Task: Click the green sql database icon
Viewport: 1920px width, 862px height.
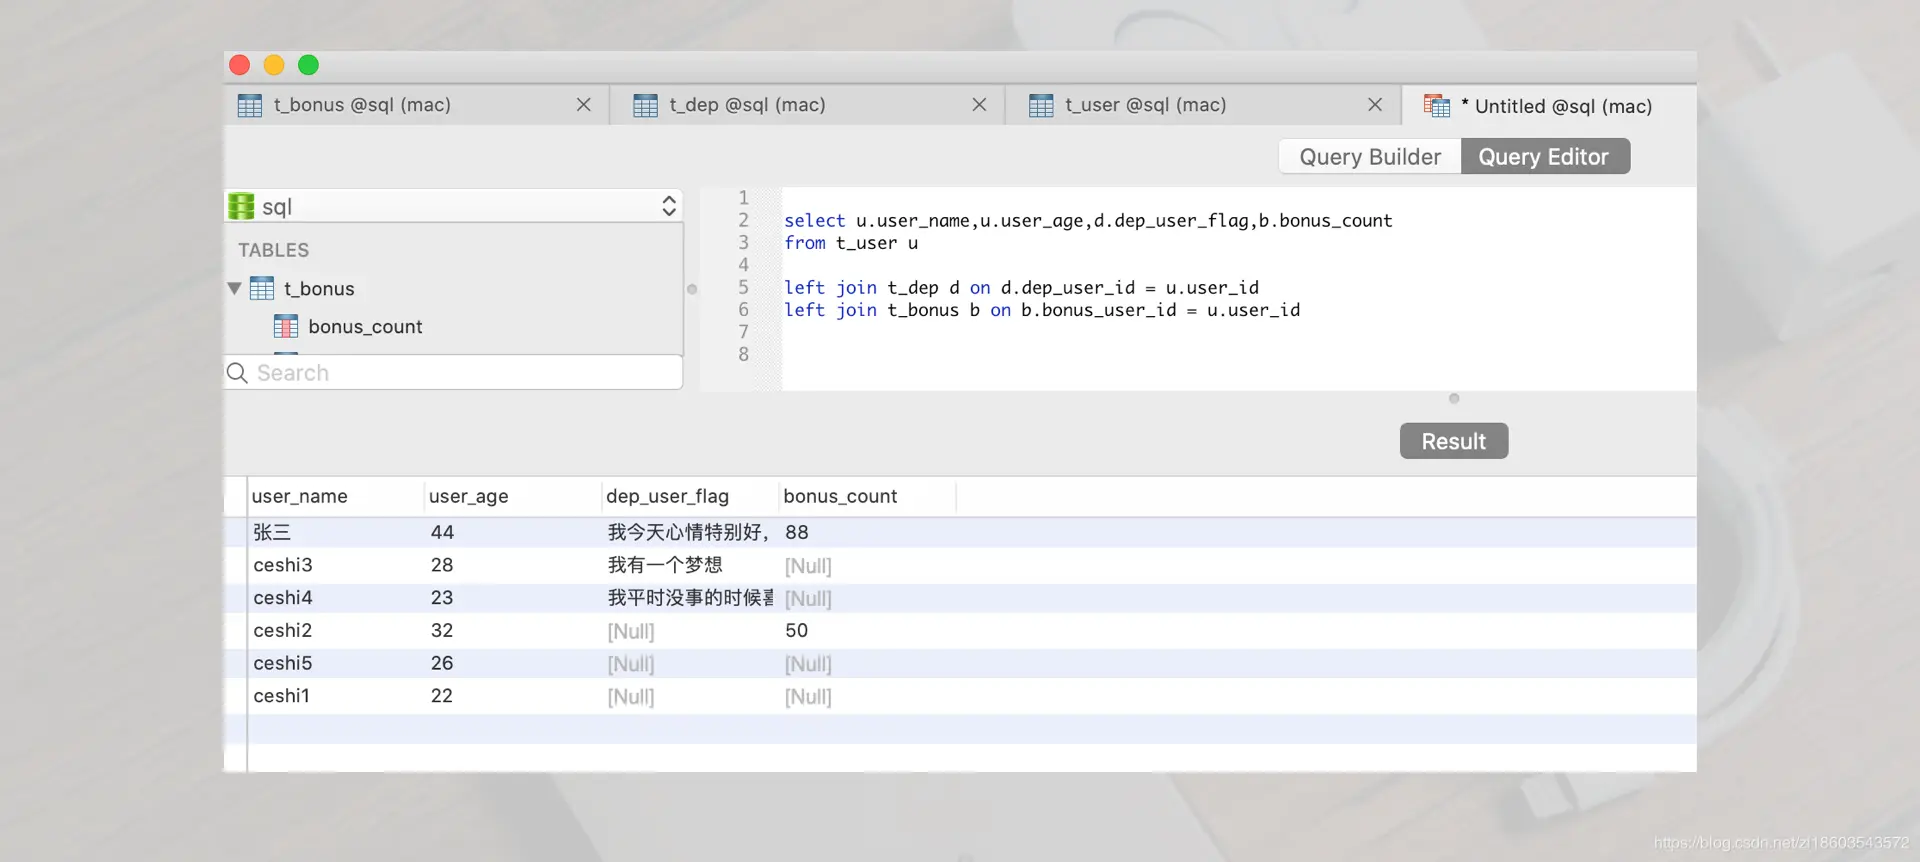Action: pos(241,207)
